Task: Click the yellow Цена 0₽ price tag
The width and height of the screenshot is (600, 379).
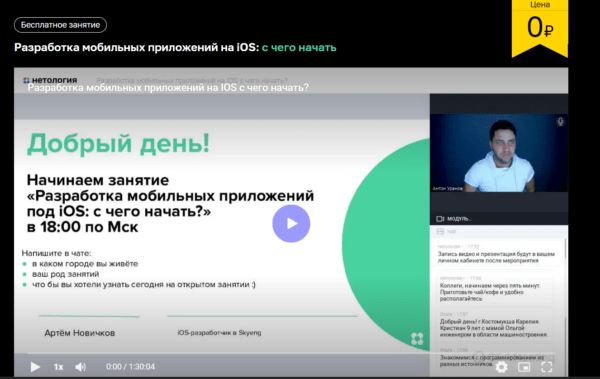Action: 540,28
